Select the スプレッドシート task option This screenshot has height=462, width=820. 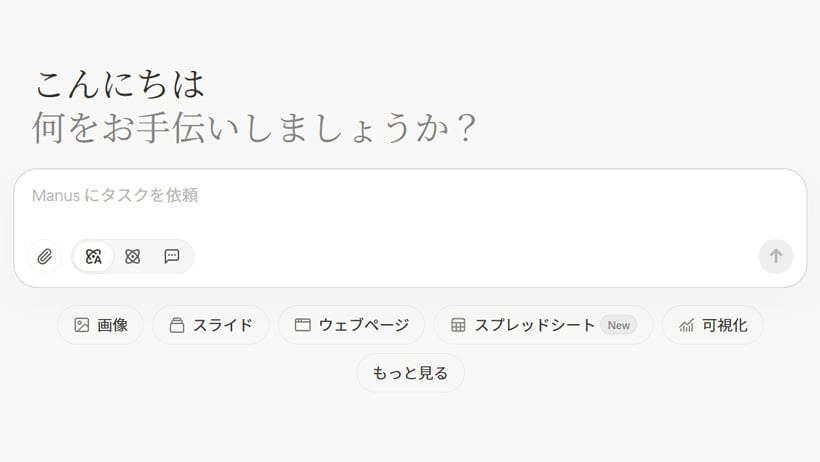(534, 325)
